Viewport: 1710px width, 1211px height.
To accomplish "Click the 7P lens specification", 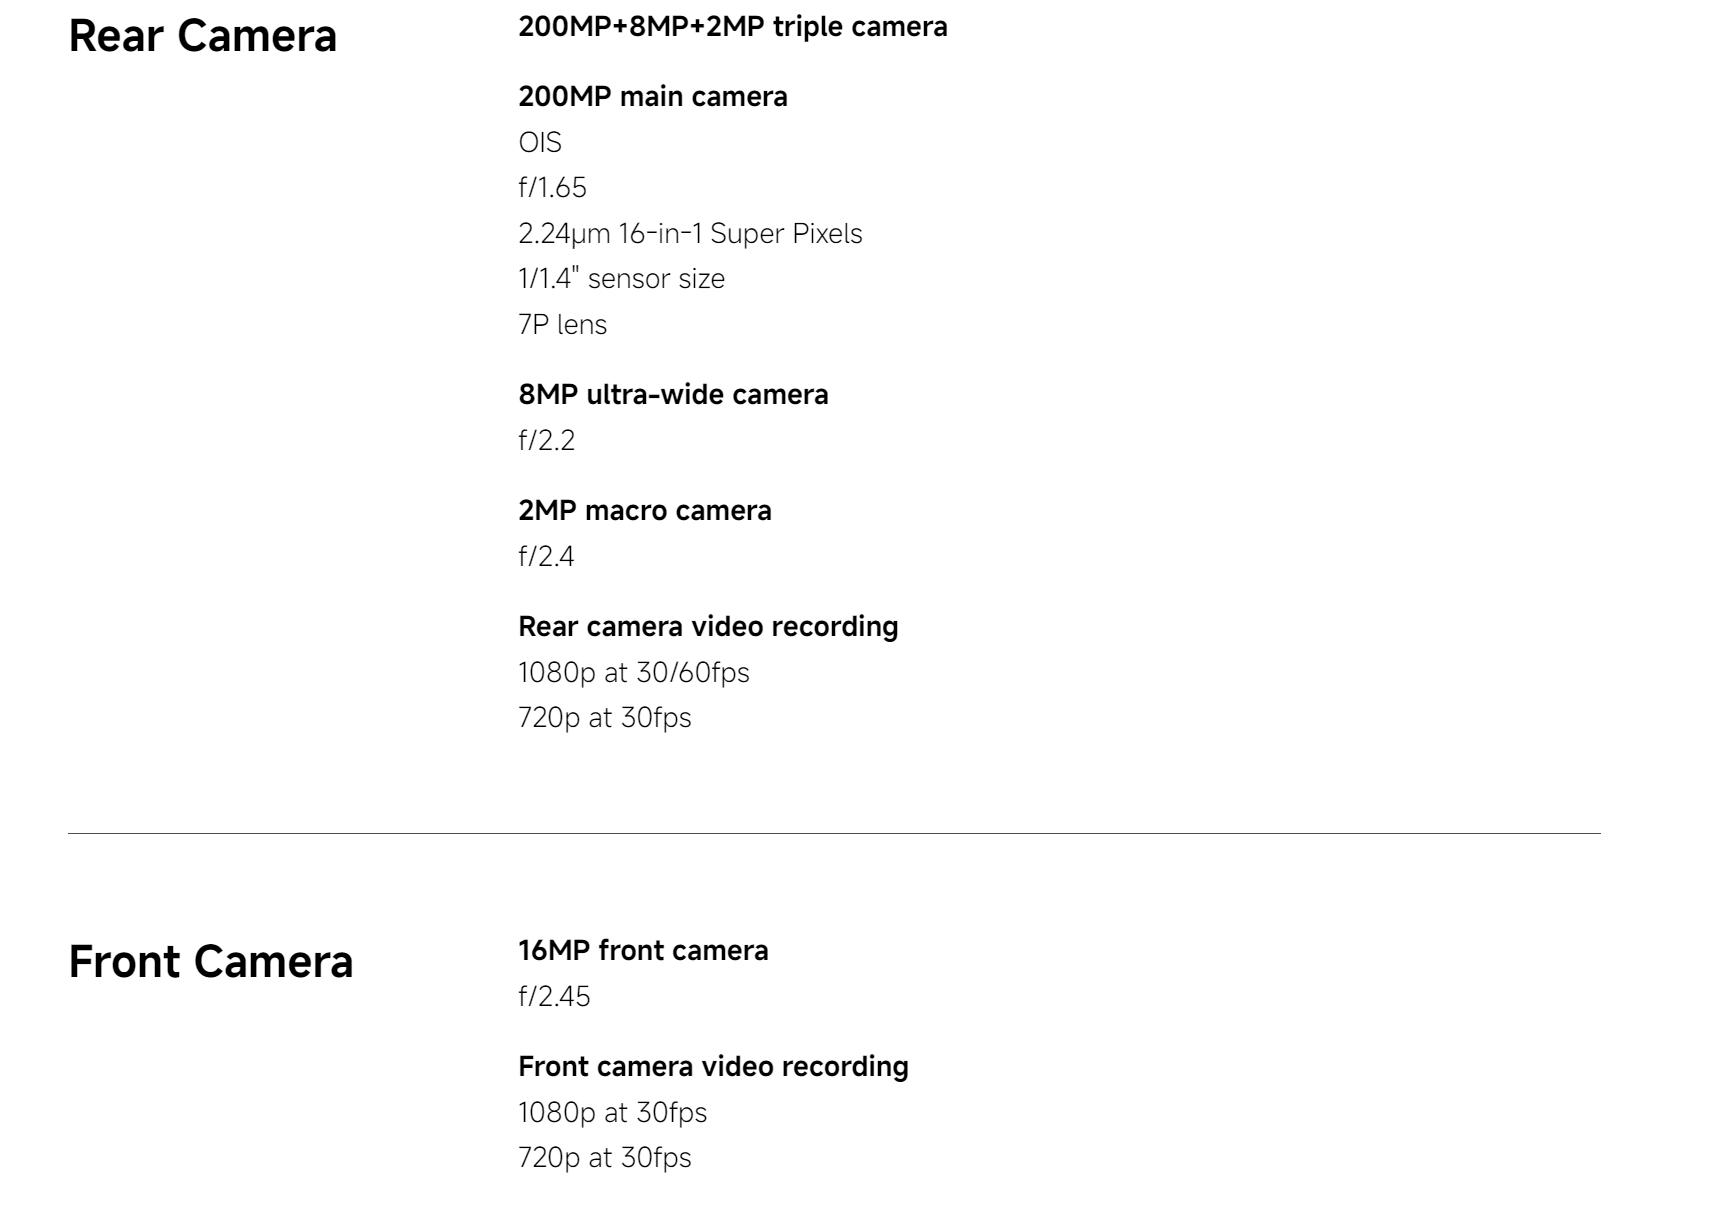I will pos(562,325).
